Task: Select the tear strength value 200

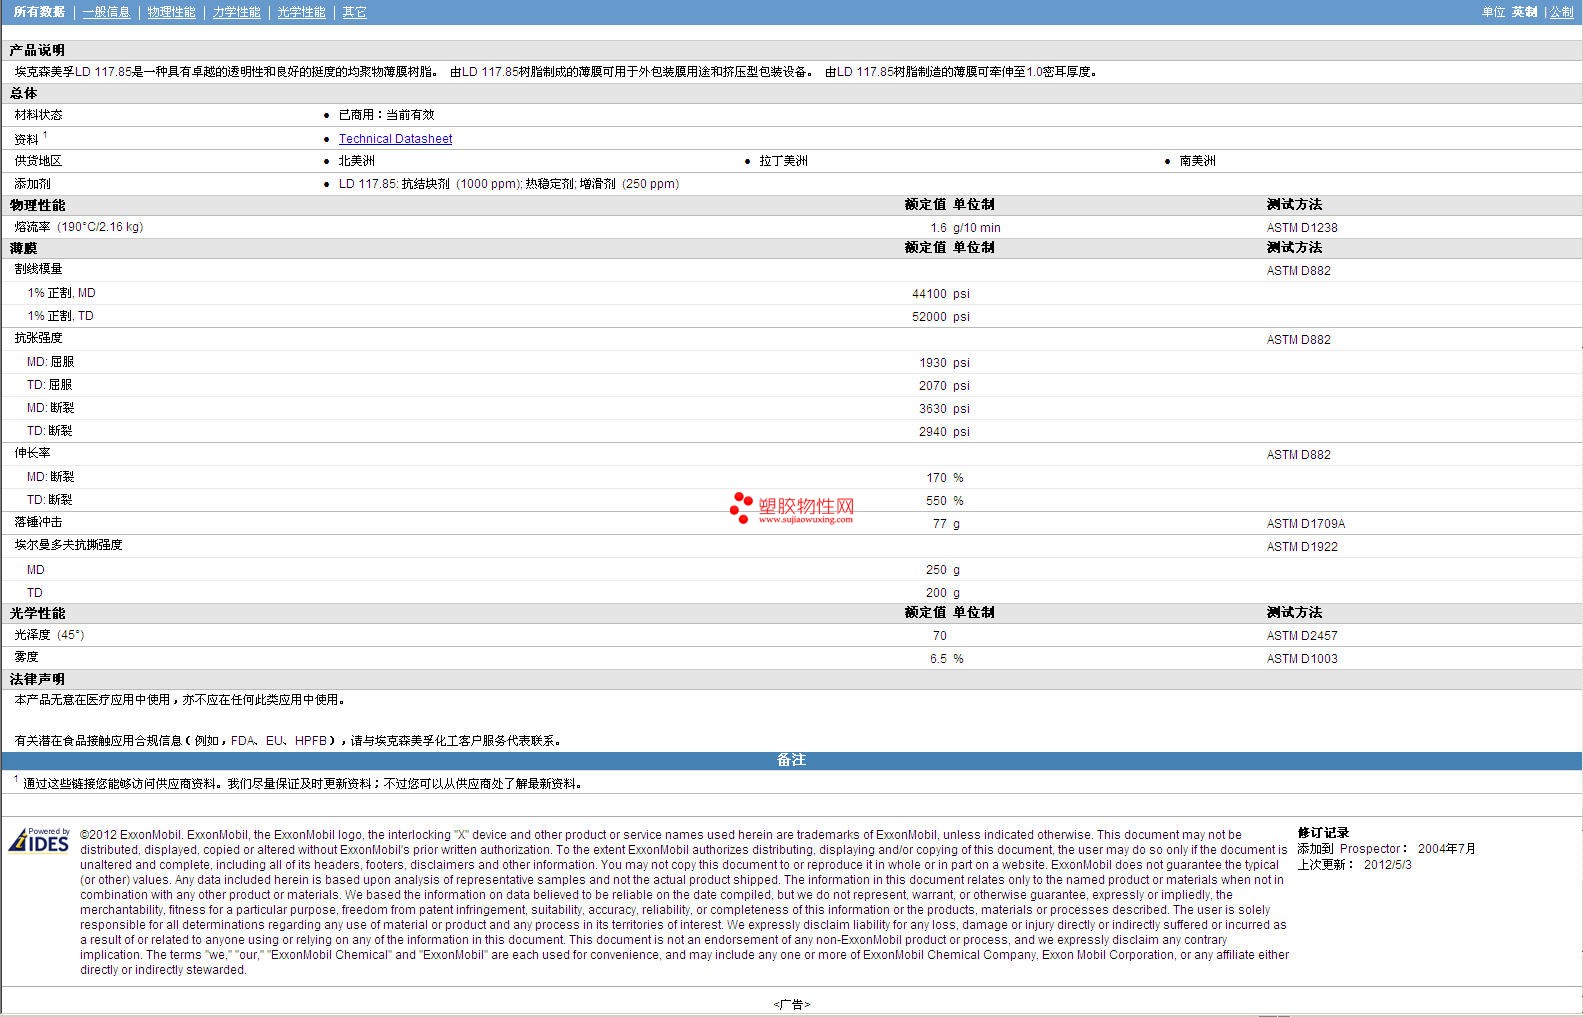Action: [x=937, y=593]
